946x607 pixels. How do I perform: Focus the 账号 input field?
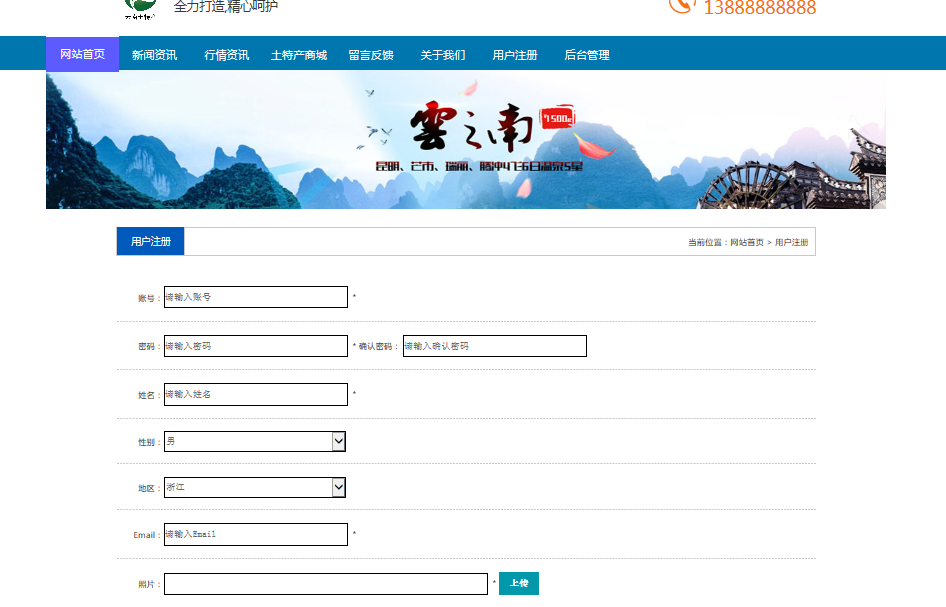click(255, 297)
